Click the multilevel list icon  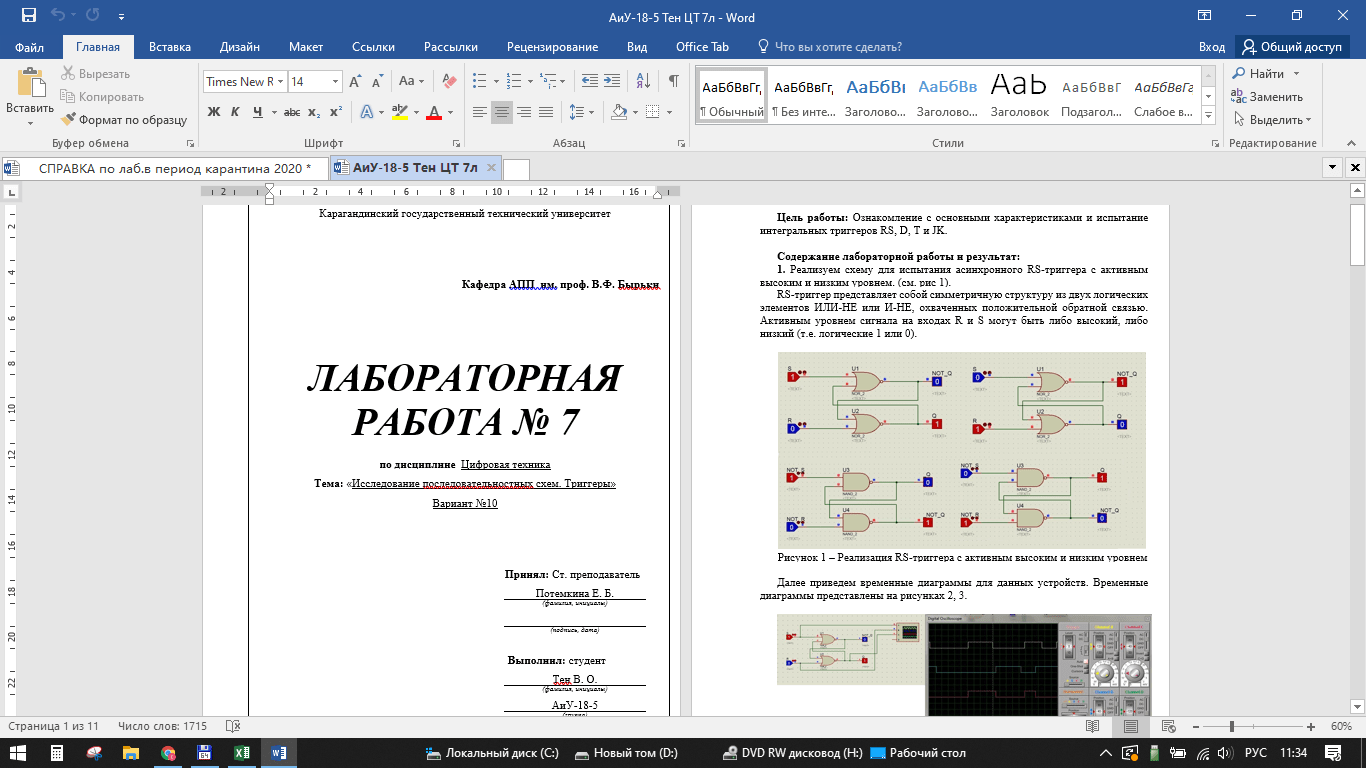(546, 82)
